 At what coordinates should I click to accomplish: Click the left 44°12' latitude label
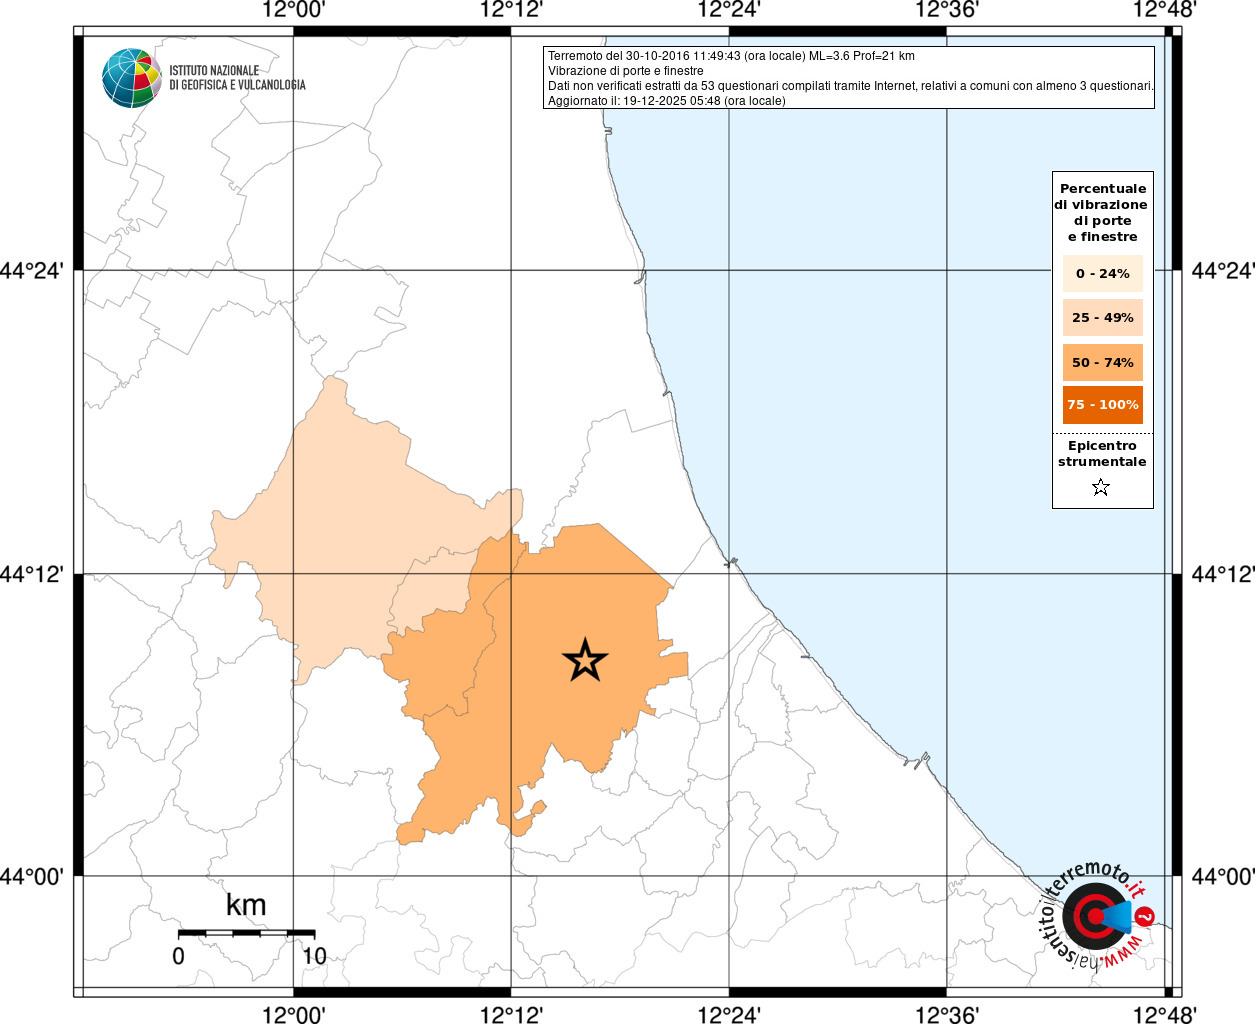tap(32, 575)
